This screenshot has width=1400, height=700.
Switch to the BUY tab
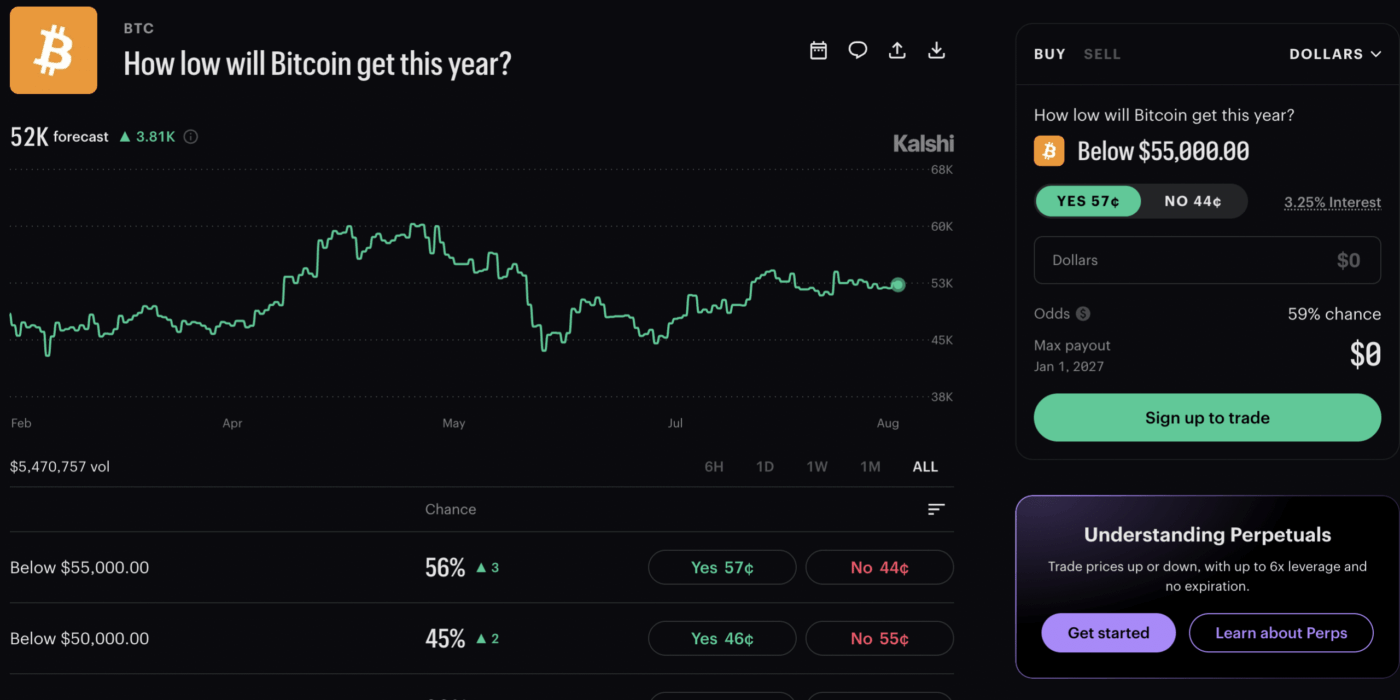click(1049, 54)
